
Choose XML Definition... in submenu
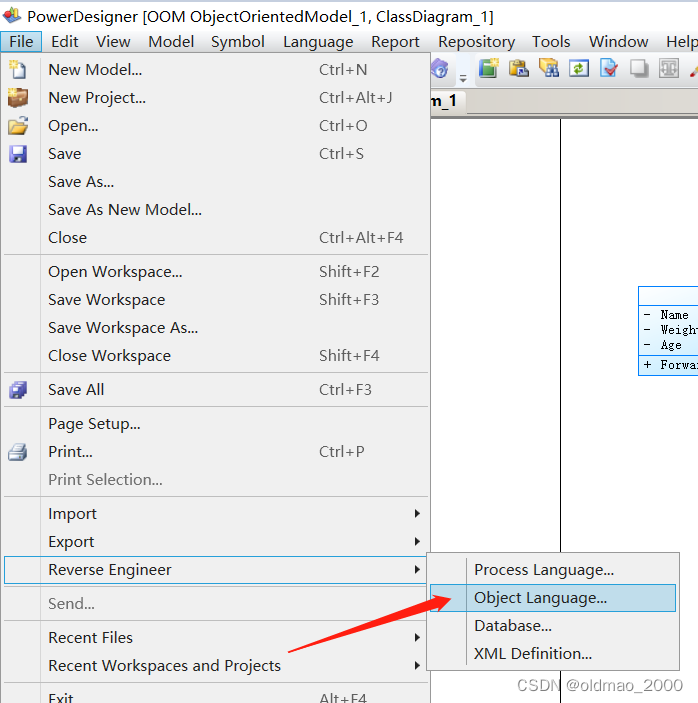(x=553, y=654)
